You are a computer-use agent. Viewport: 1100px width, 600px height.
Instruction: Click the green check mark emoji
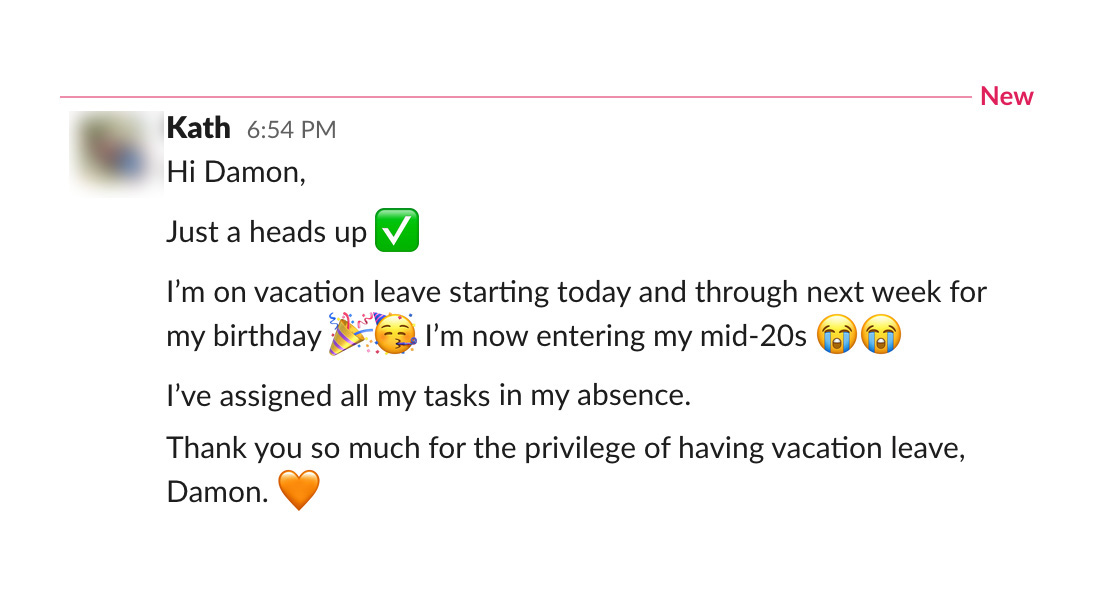tap(396, 232)
